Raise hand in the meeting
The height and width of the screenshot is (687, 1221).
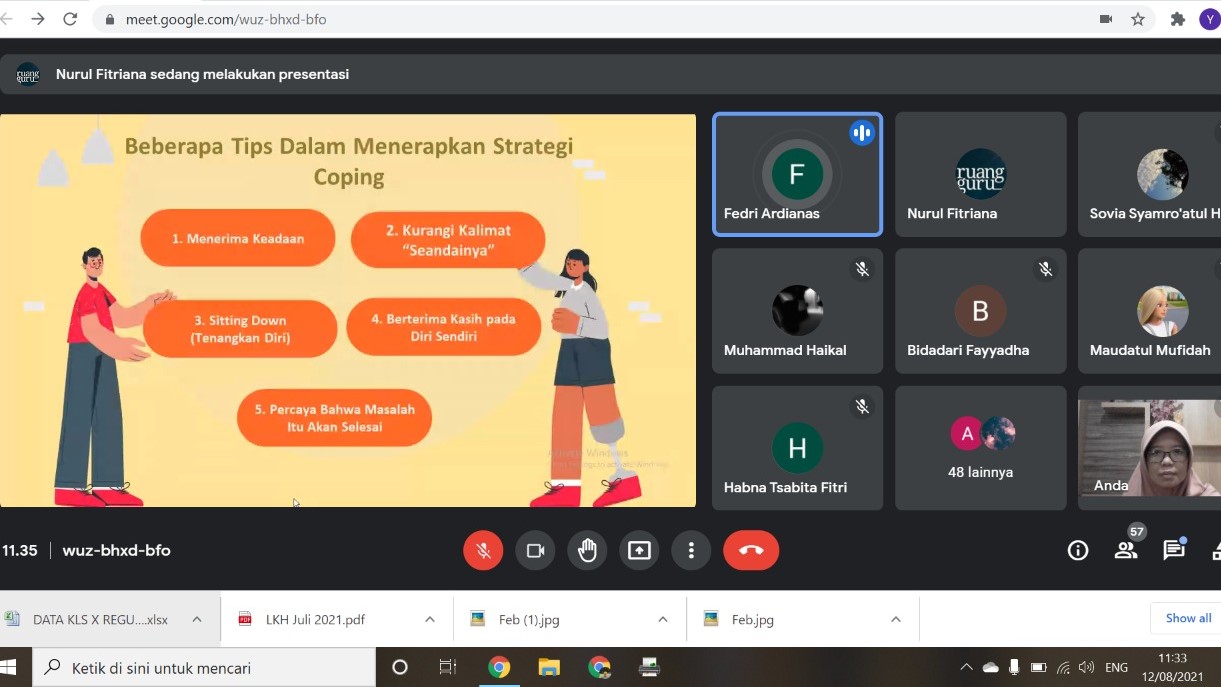point(587,550)
